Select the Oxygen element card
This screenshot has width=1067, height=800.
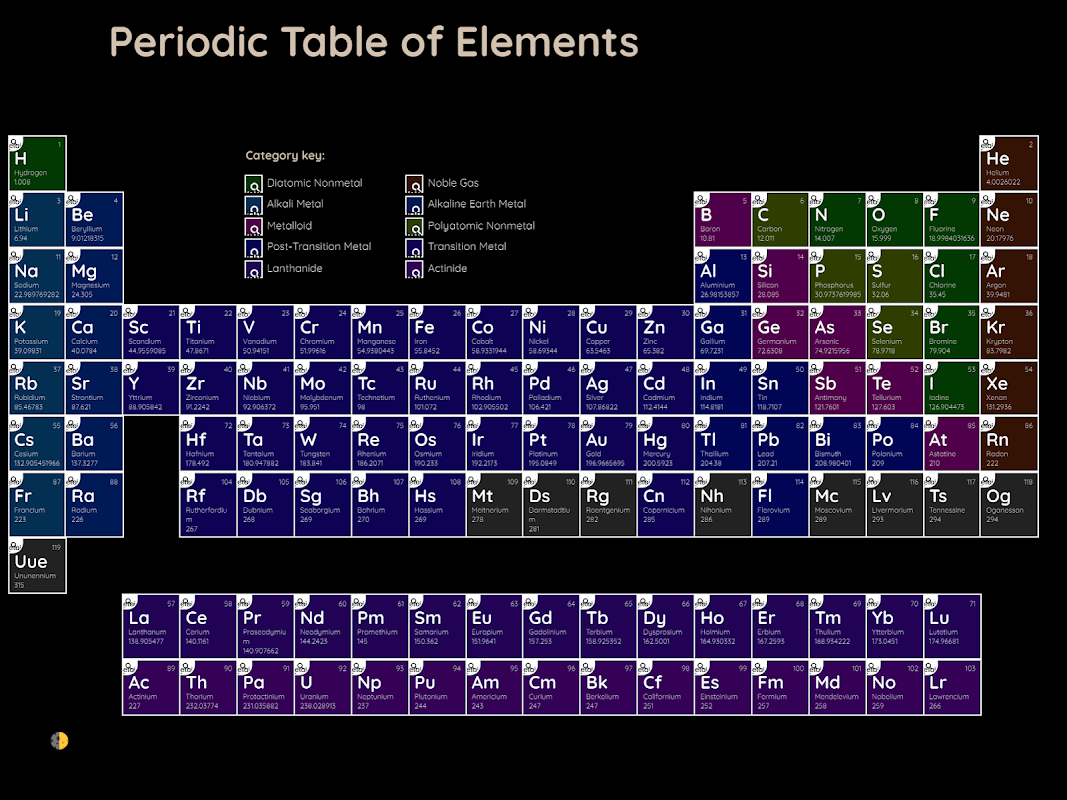click(894, 219)
